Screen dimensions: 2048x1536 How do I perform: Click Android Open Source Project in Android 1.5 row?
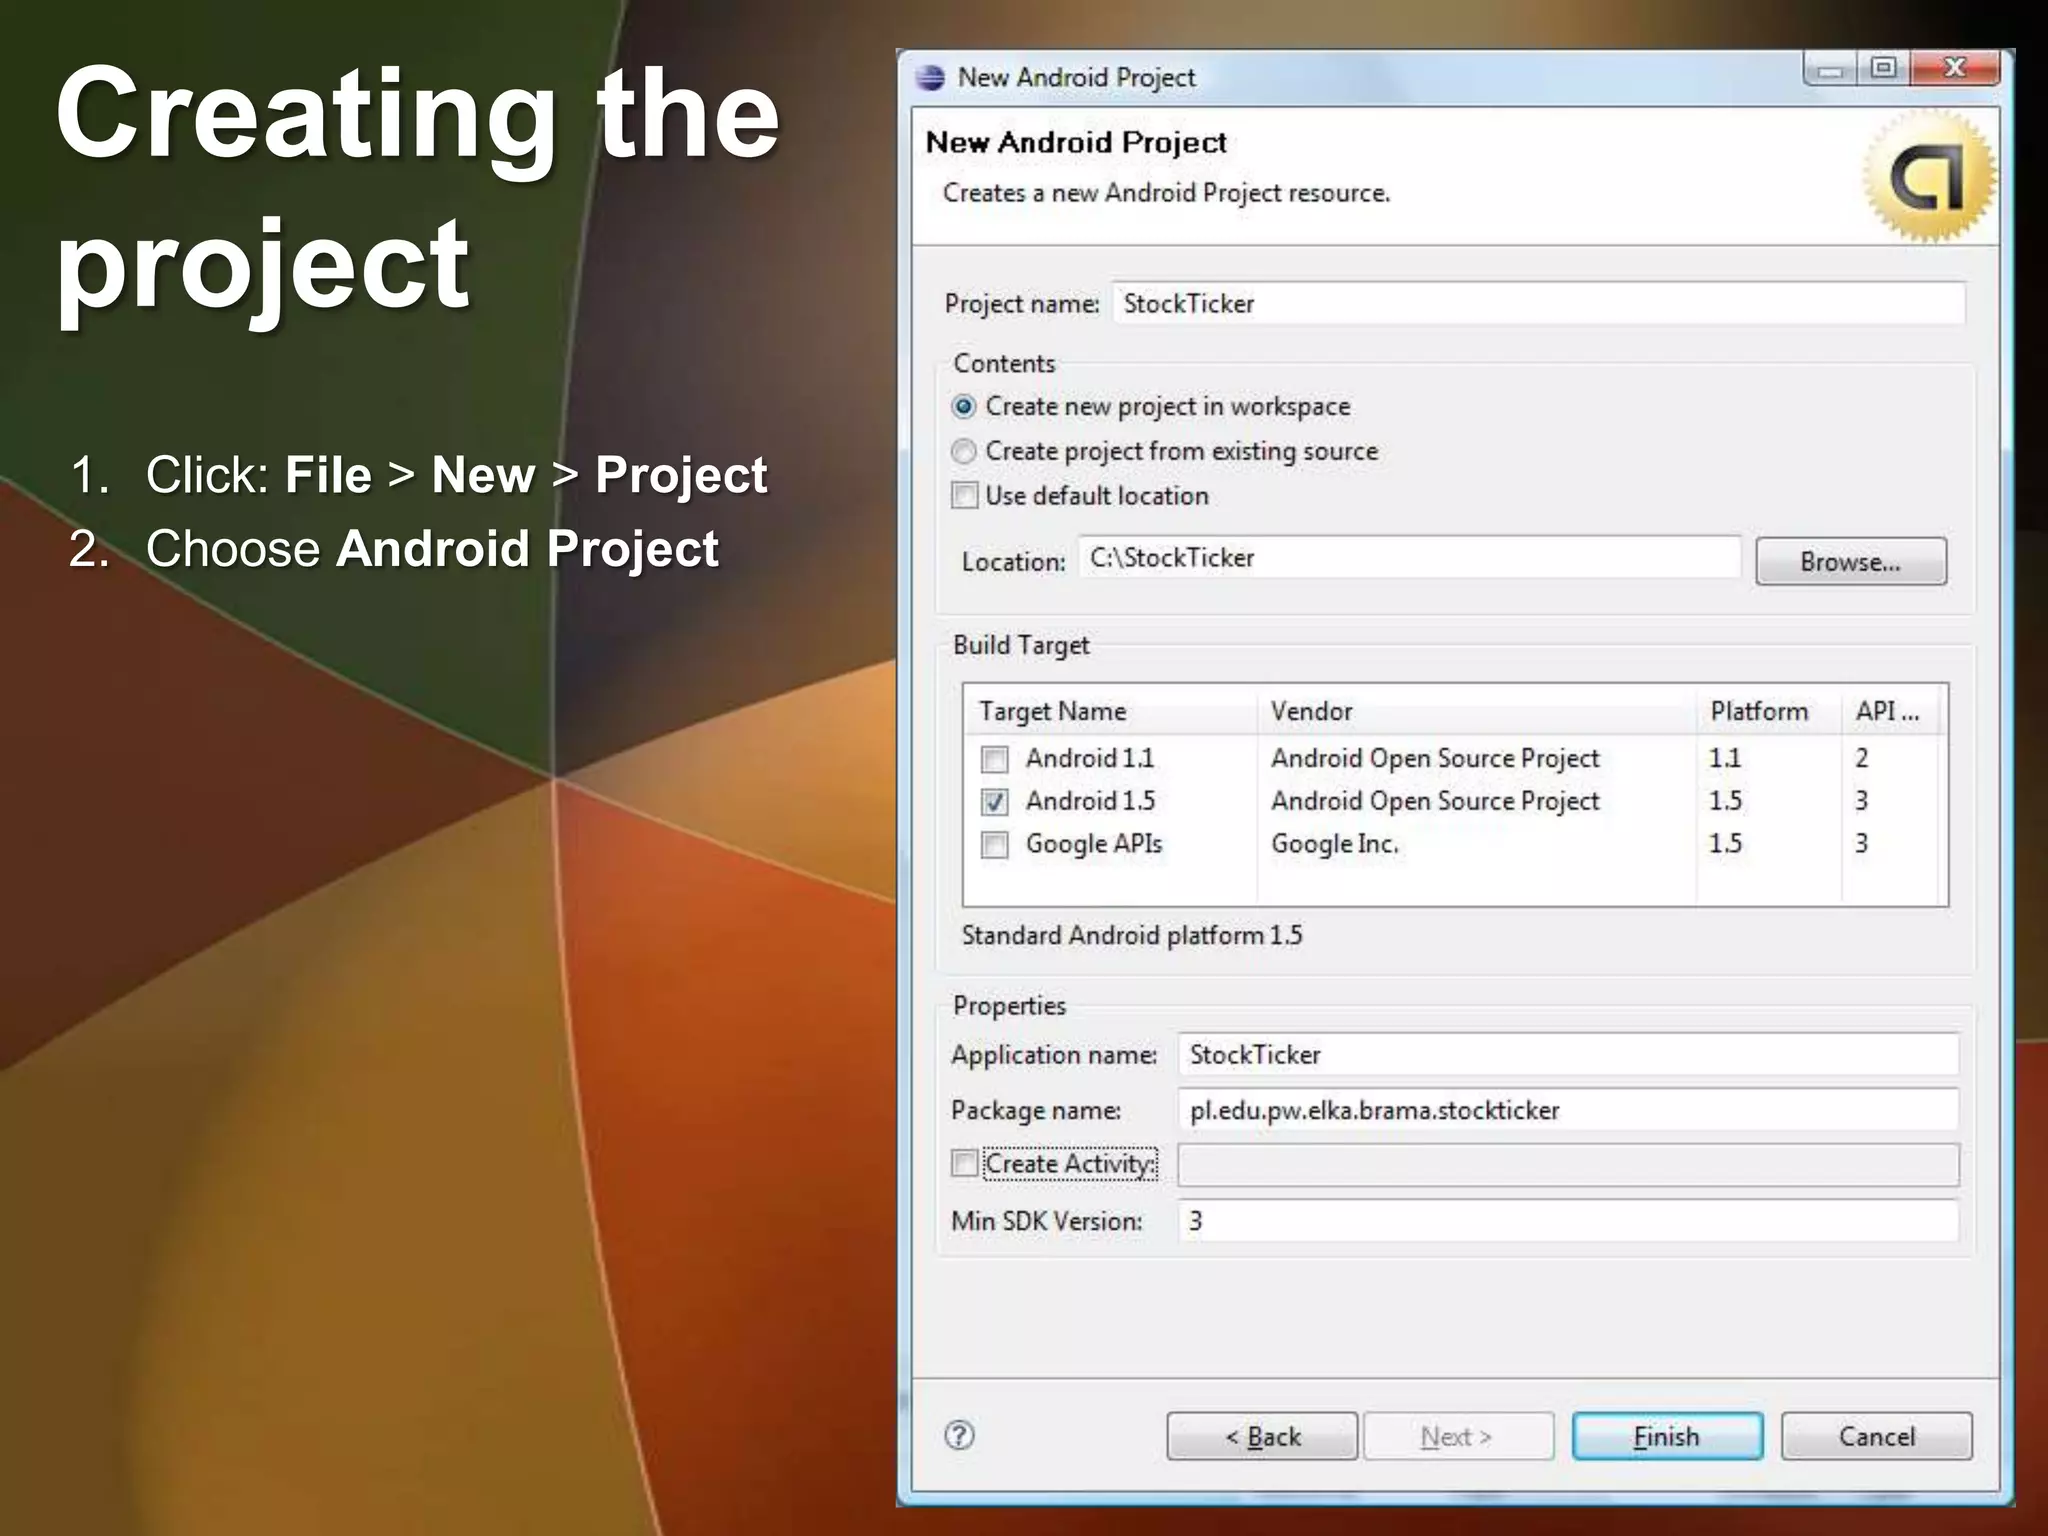pyautogui.click(x=1435, y=801)
